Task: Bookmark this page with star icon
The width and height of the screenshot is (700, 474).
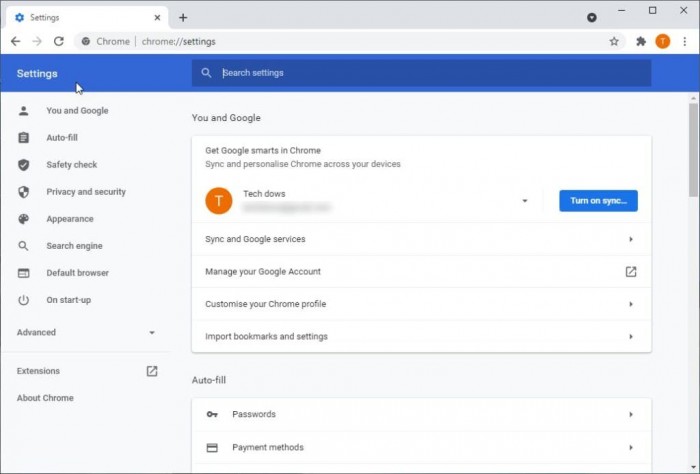Action: 614,41
